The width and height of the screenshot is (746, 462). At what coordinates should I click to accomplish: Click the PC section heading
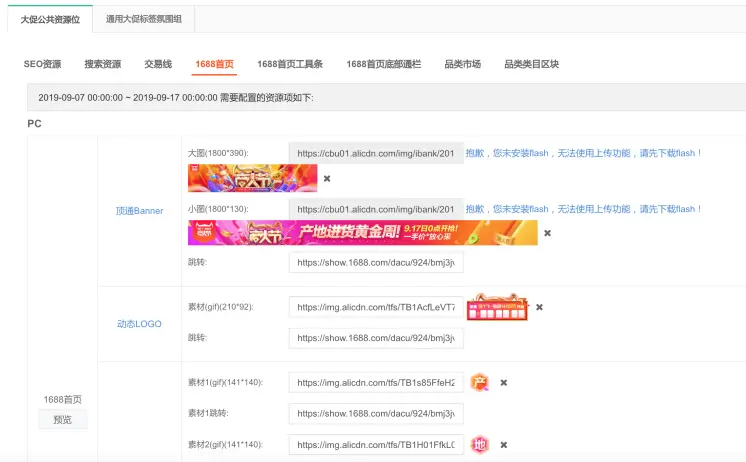[x=34, y=124]
